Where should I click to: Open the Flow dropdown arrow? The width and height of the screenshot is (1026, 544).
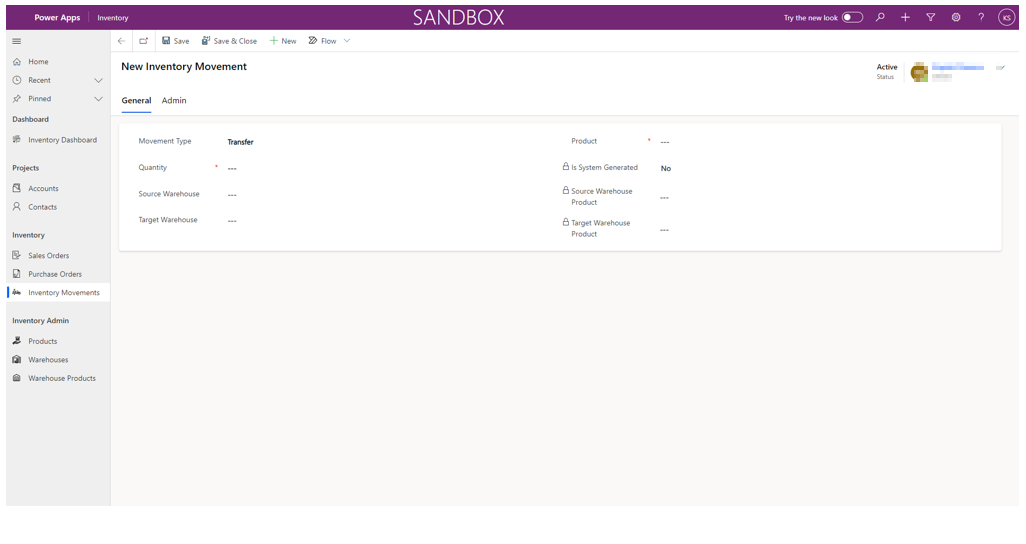click(x=347, y=41)
